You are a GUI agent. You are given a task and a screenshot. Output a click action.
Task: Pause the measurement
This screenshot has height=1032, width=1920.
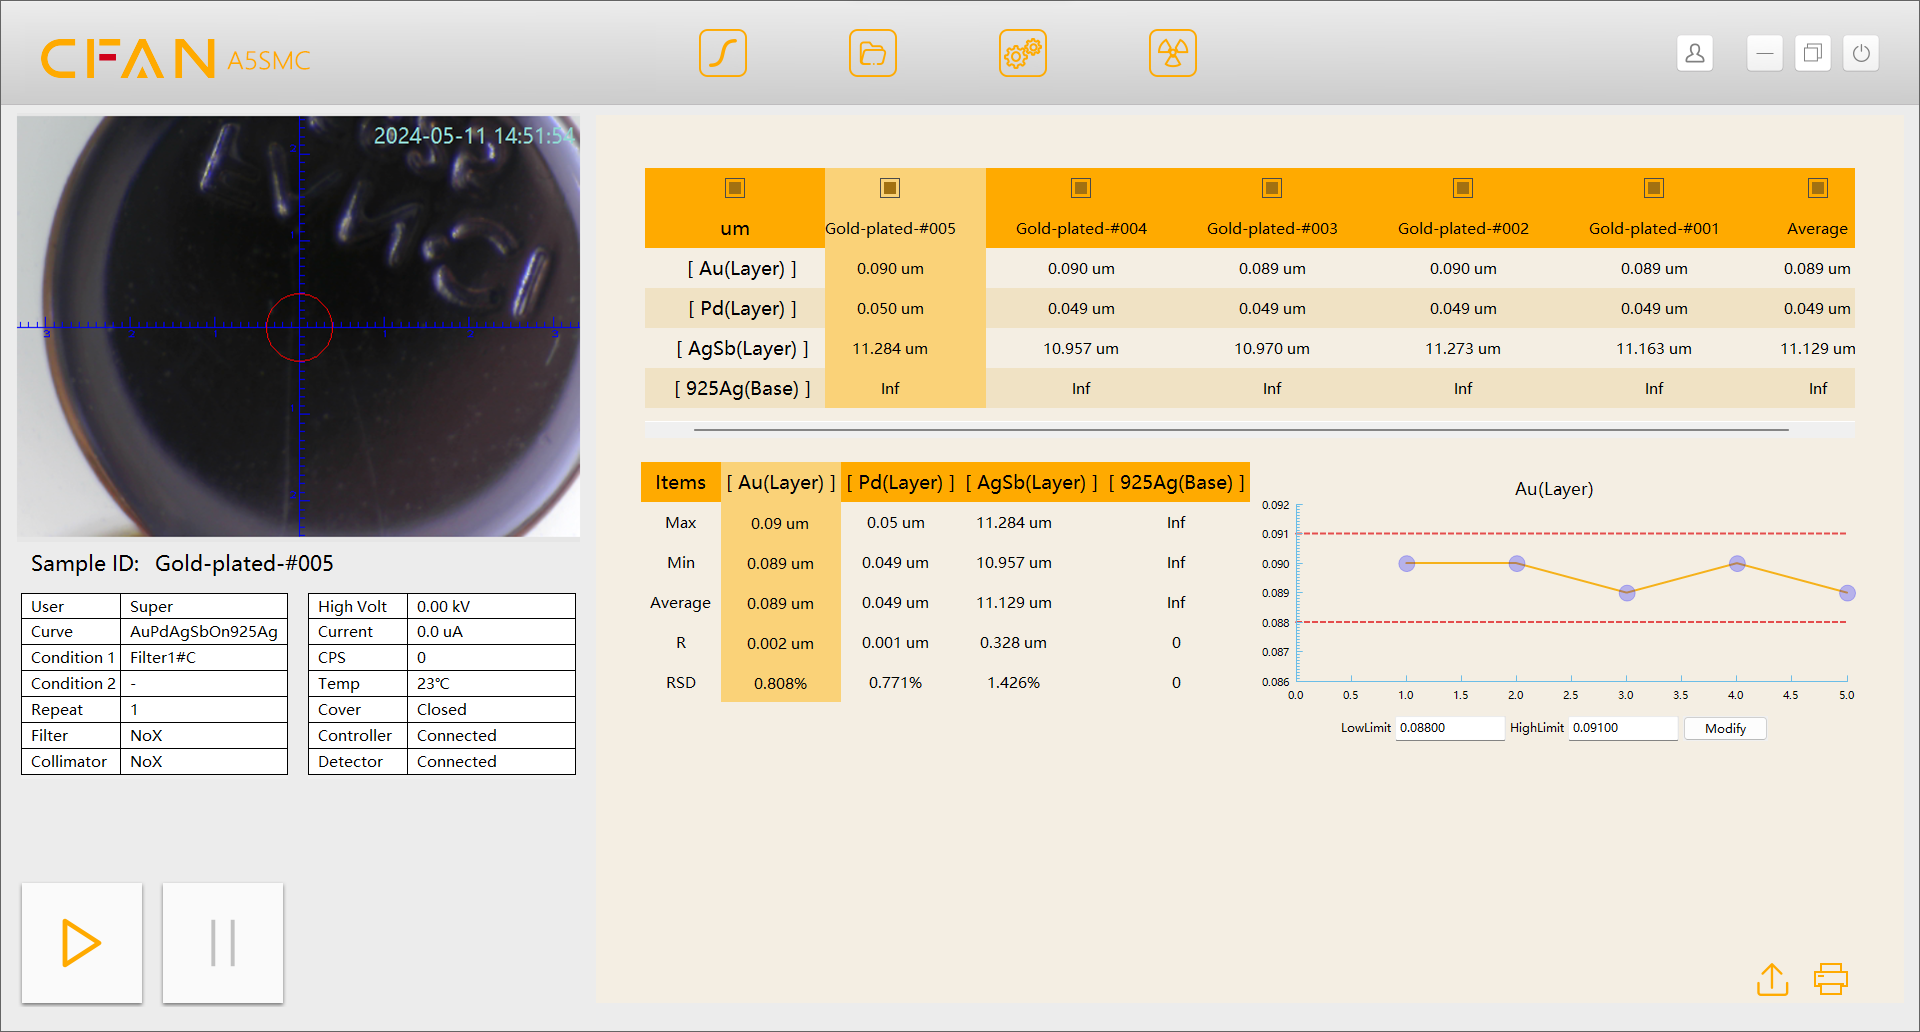222,942
